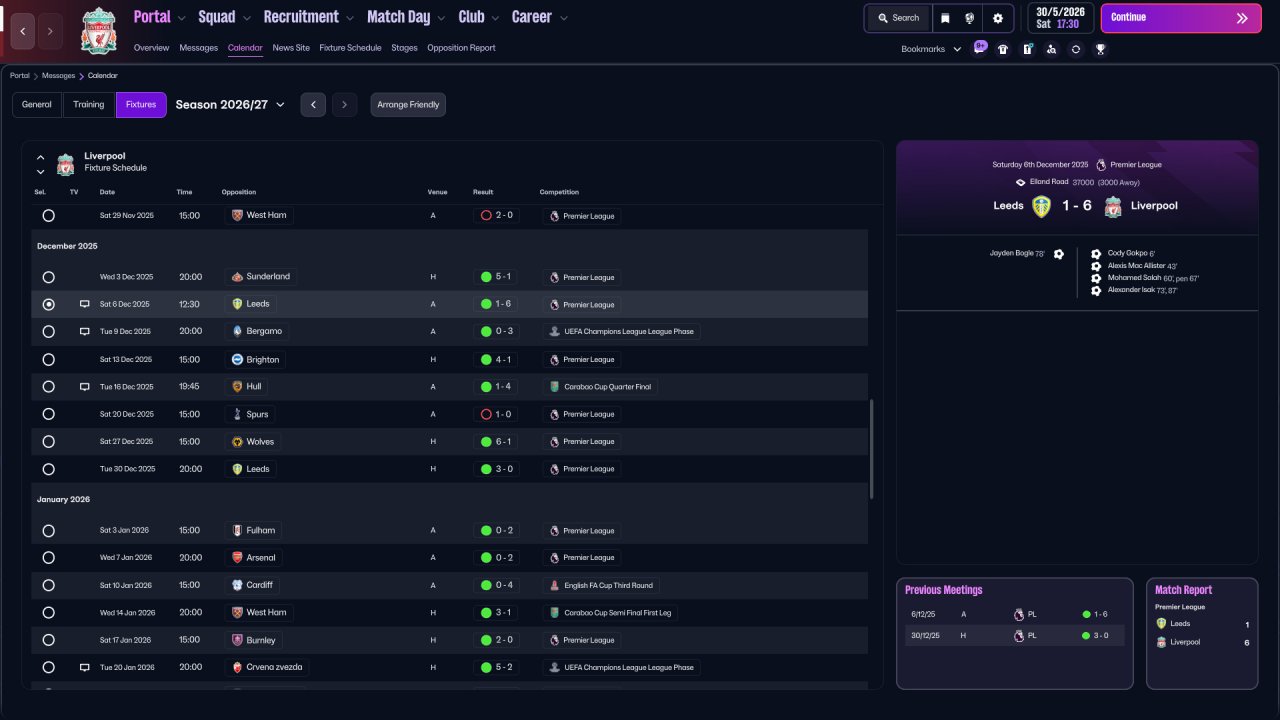Image resolution: width=1280 pixels, height=720 pixels.
Task: Open the 30/12/25 previous meeting row
Action: [1014, 636]
